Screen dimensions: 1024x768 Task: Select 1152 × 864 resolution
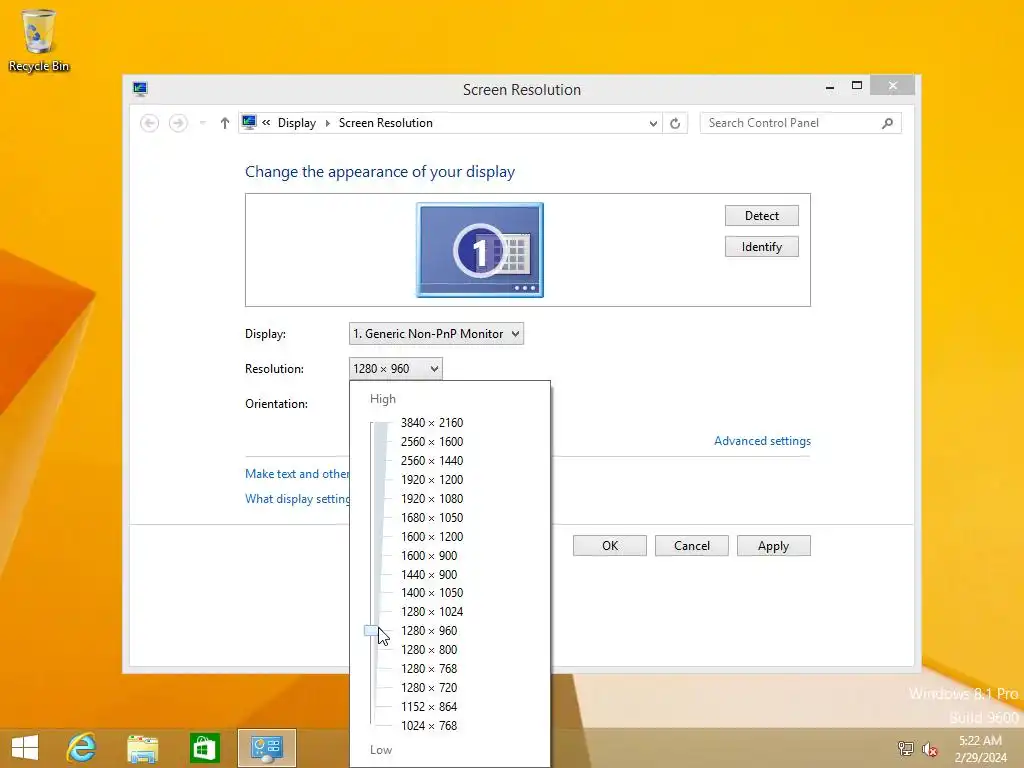429,706
